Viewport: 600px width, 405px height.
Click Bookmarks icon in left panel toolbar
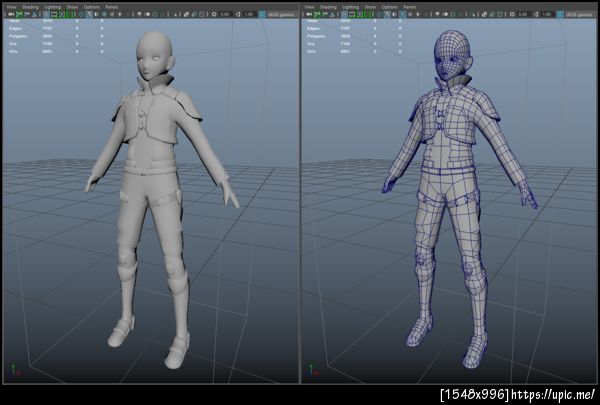pyautogui.click(x=34, y=15)
